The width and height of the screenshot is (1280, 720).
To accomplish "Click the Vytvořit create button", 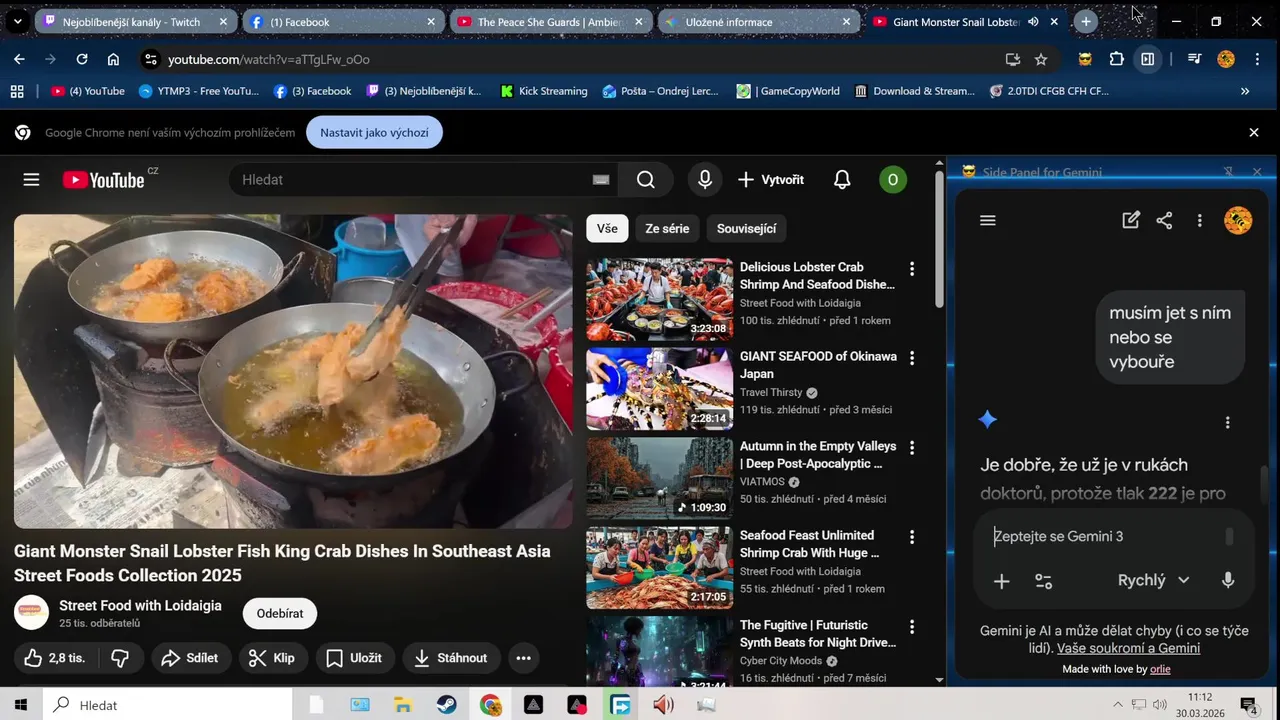I will [771, 180].
